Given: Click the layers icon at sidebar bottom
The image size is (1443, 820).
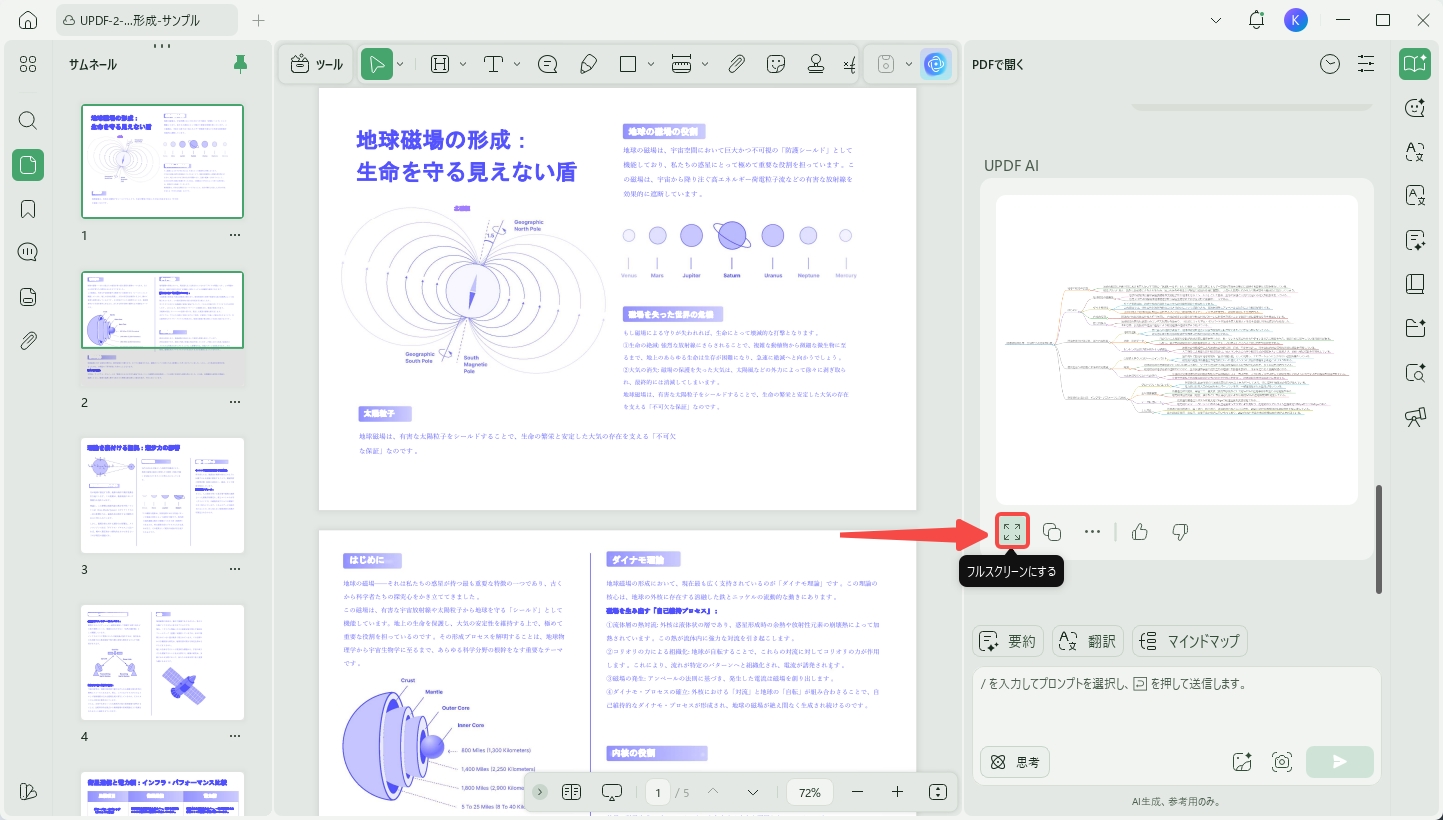Looking at the screenshot, I should [x=28, y=791].
